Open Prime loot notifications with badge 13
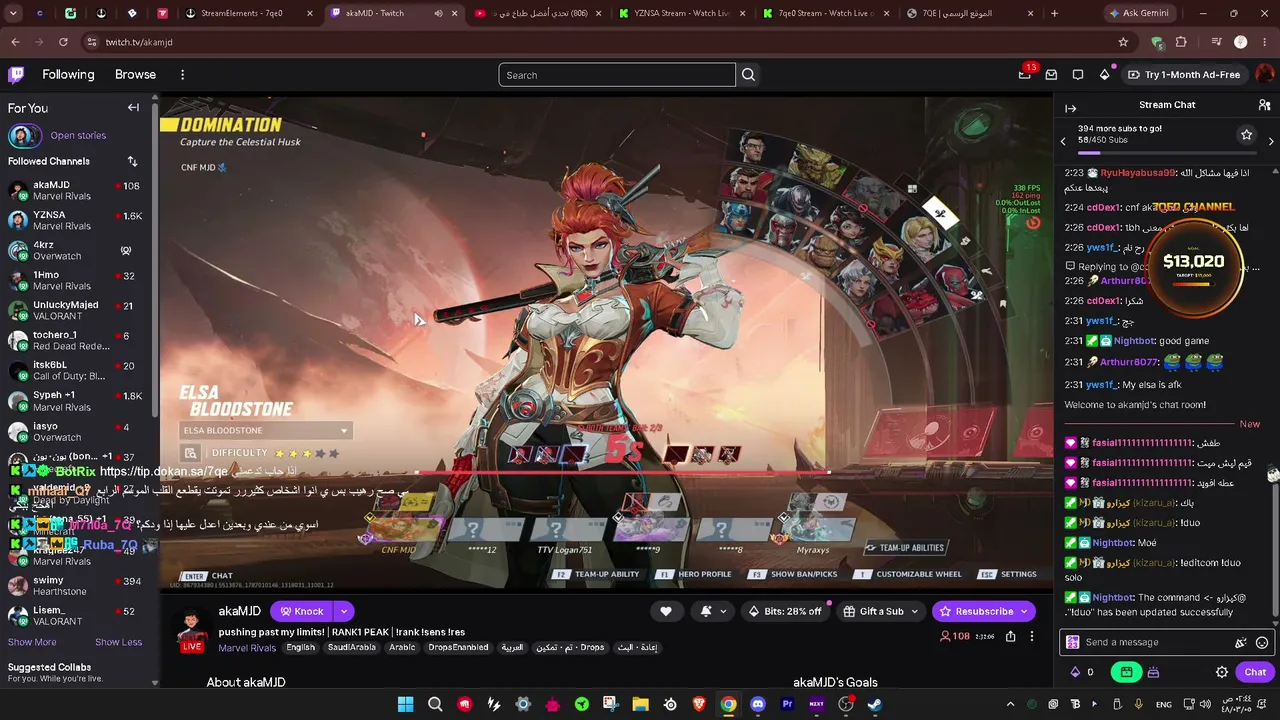The width and height of the screenshot is (1280, 720). (1024, 74)
